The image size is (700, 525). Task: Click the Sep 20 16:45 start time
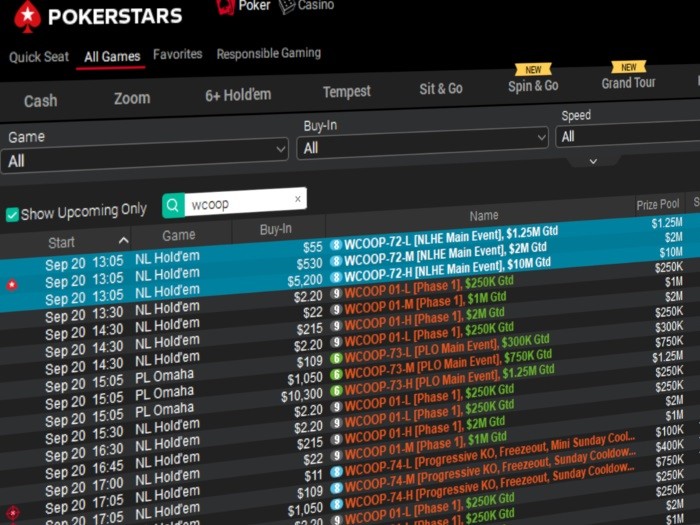tap(84, 470)
